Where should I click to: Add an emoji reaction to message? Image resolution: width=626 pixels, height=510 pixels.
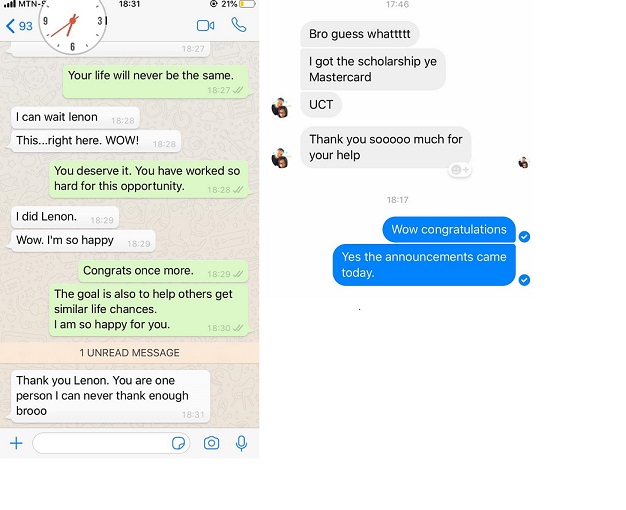pos(460,170)
